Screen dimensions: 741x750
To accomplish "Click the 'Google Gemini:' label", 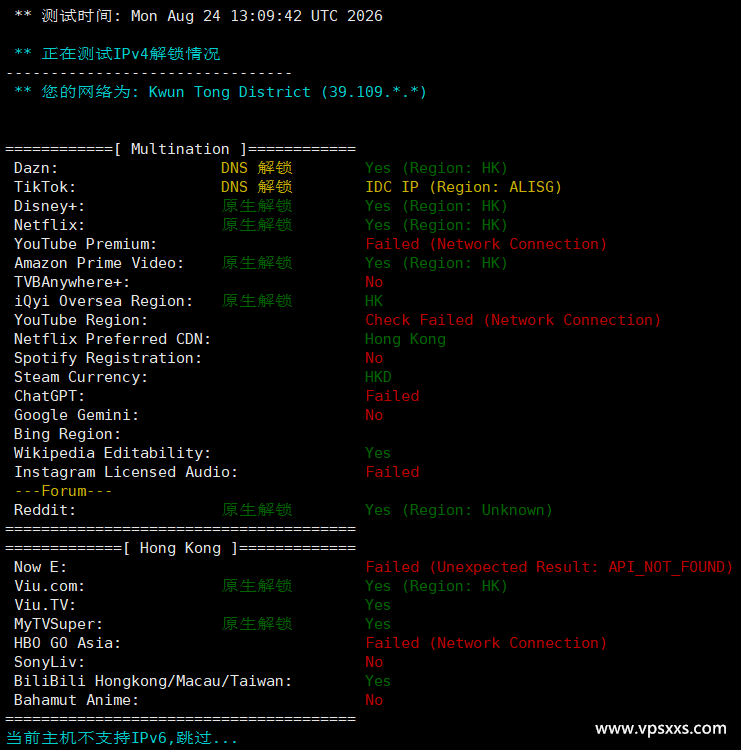I will (77, 415).
